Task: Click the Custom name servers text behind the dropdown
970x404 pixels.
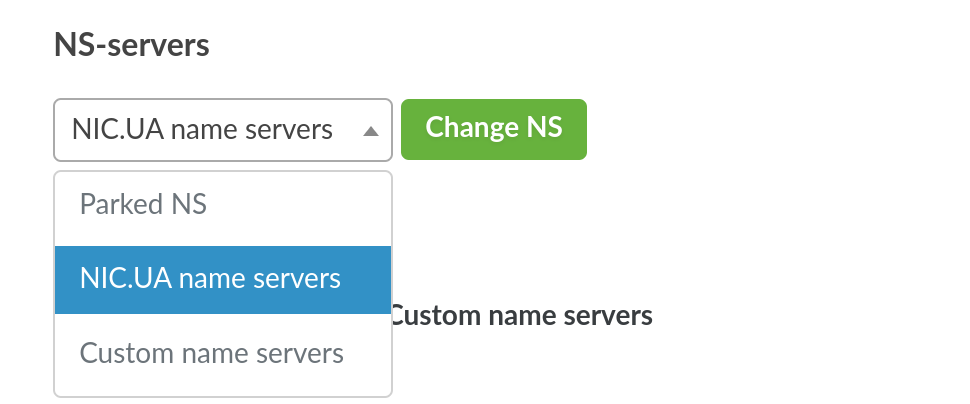Action: pyautogui.click(x=523, y=317)
